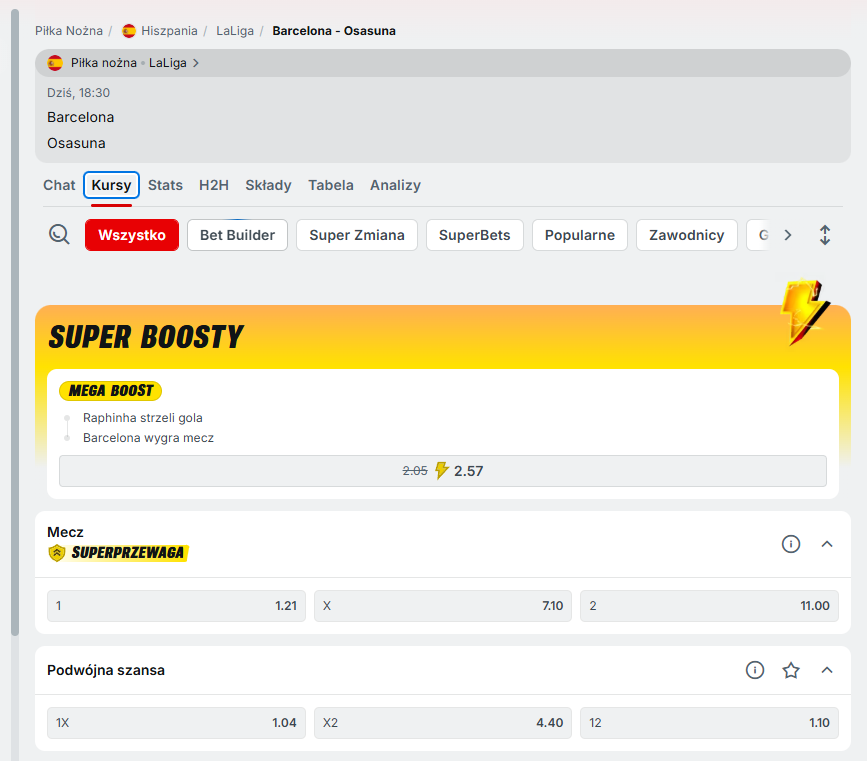The width and height of the screenshot is (867, 761).
Task: Click the Spain flag in breadcrumb
Action: [129, 31]
